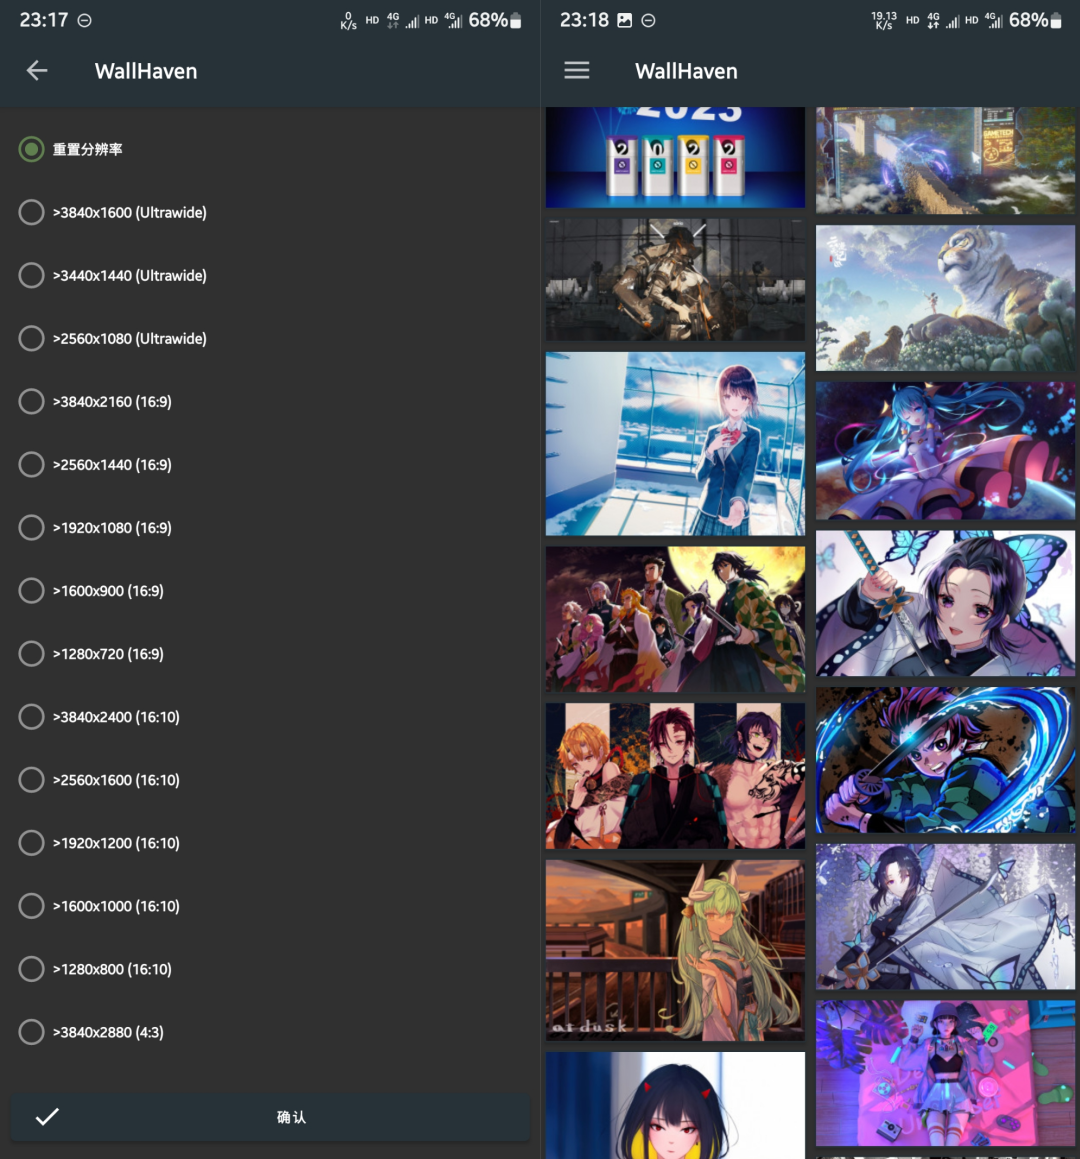Open the futuristic city with clouds wallpaper

(945, 160)
